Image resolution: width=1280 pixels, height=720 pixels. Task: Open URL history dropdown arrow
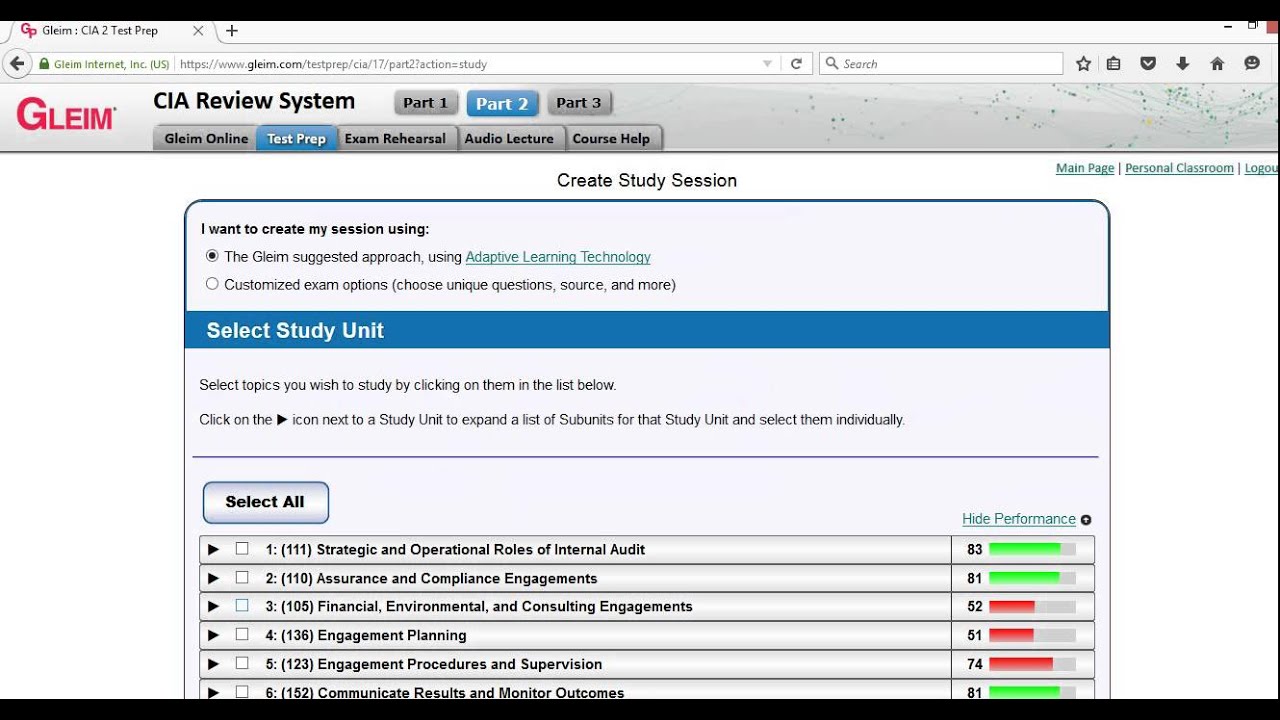(x=768, y=64)
